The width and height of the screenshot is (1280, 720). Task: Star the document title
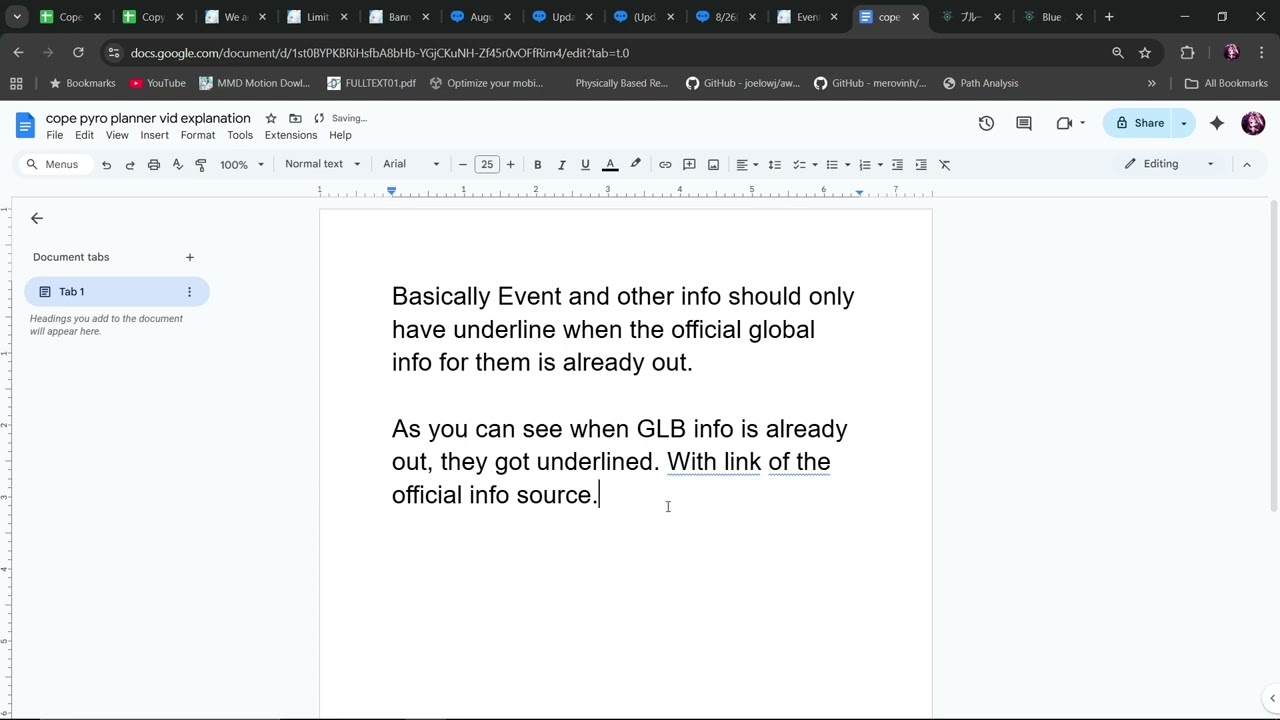point(271,118)
